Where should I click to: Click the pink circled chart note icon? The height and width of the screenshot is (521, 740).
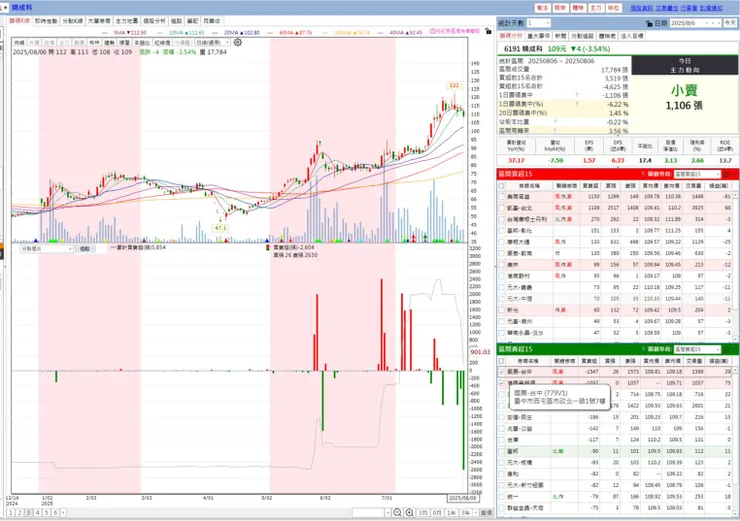pos(433,31)
